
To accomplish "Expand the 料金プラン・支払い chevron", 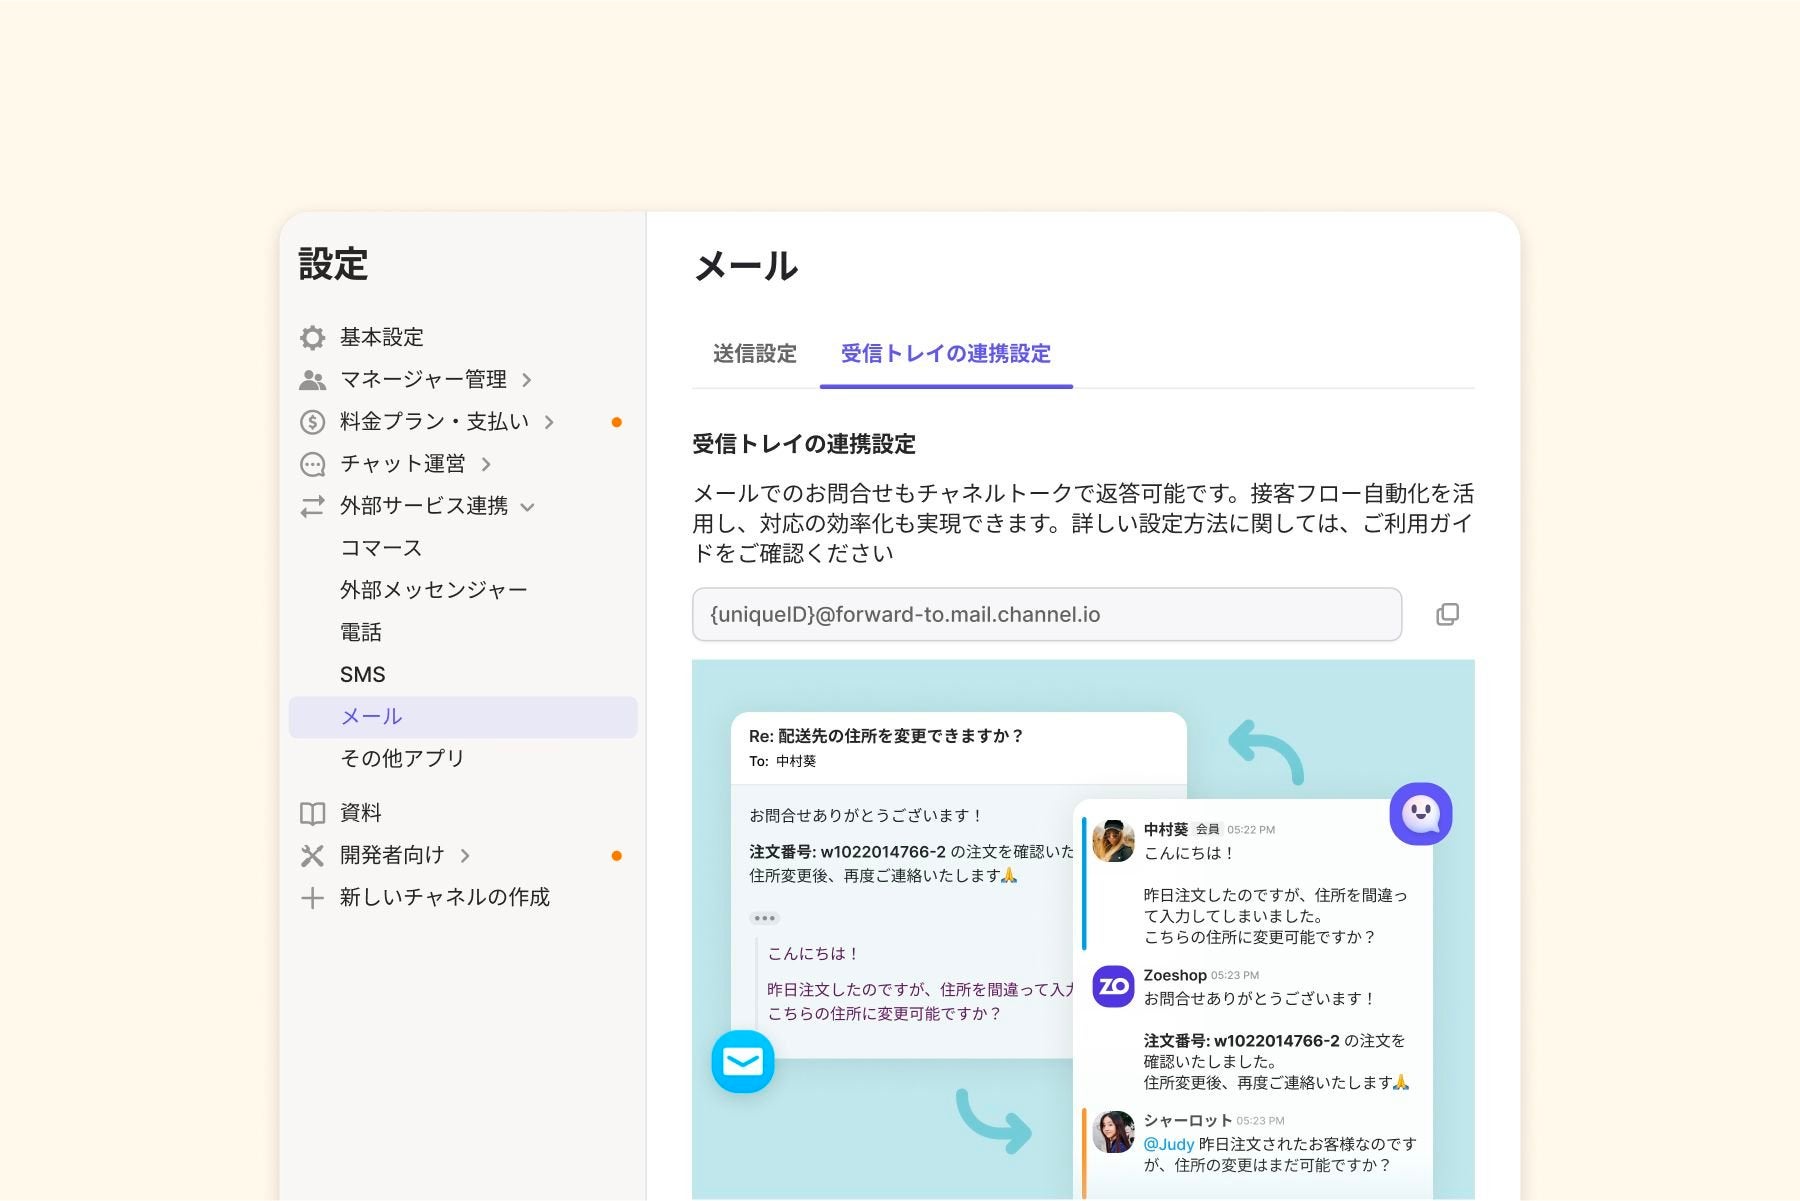I will (x=548, y=422).
